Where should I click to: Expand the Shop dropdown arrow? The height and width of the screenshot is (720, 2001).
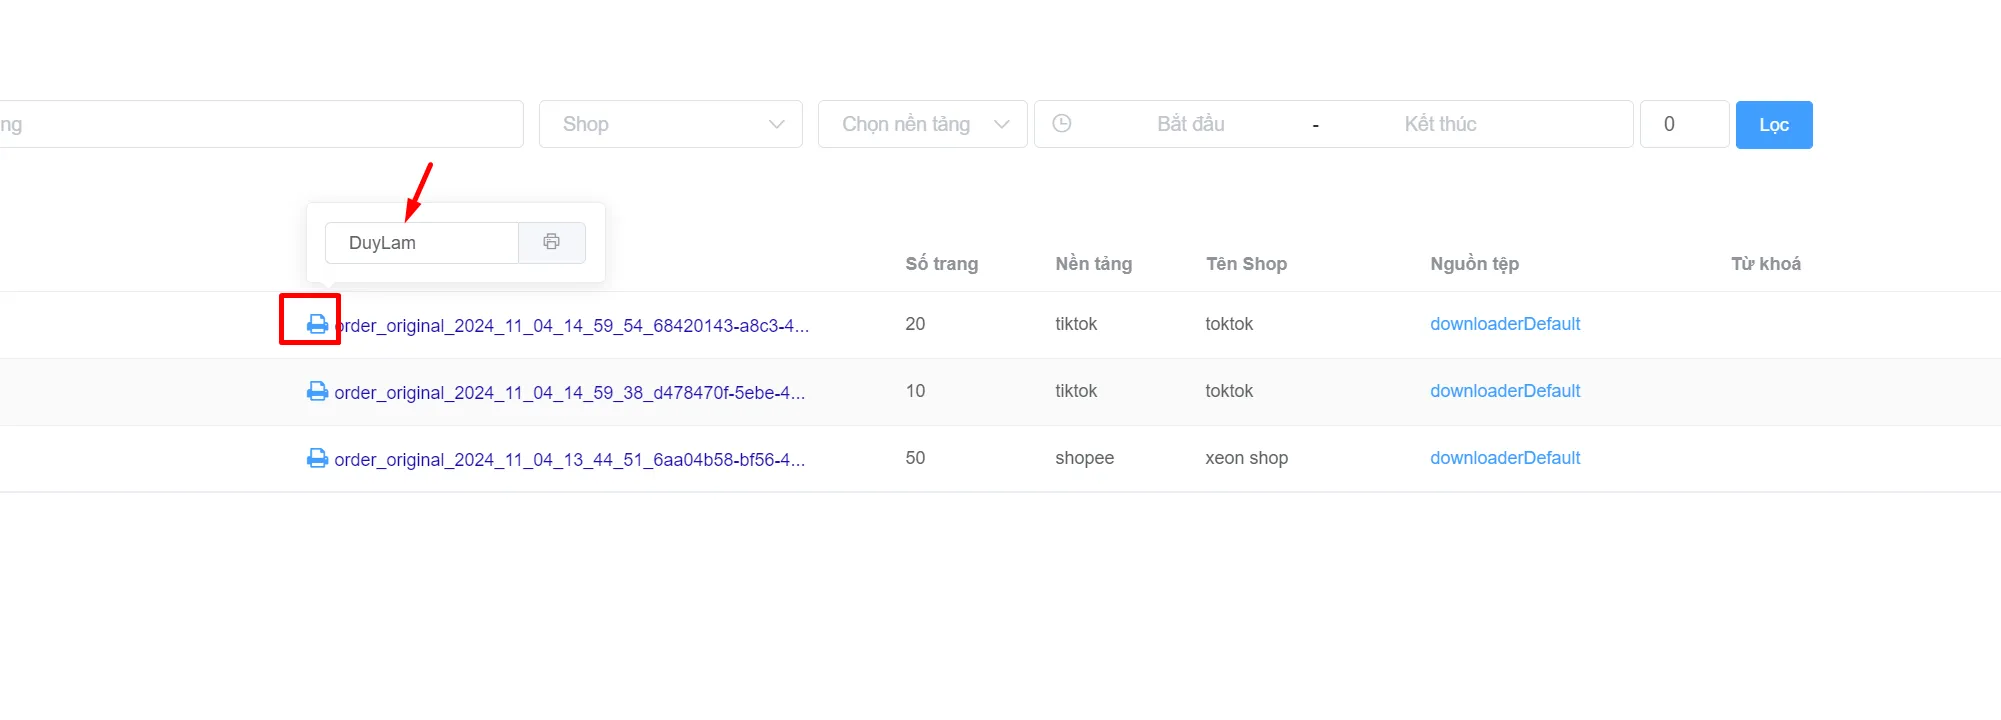(777, 124)
